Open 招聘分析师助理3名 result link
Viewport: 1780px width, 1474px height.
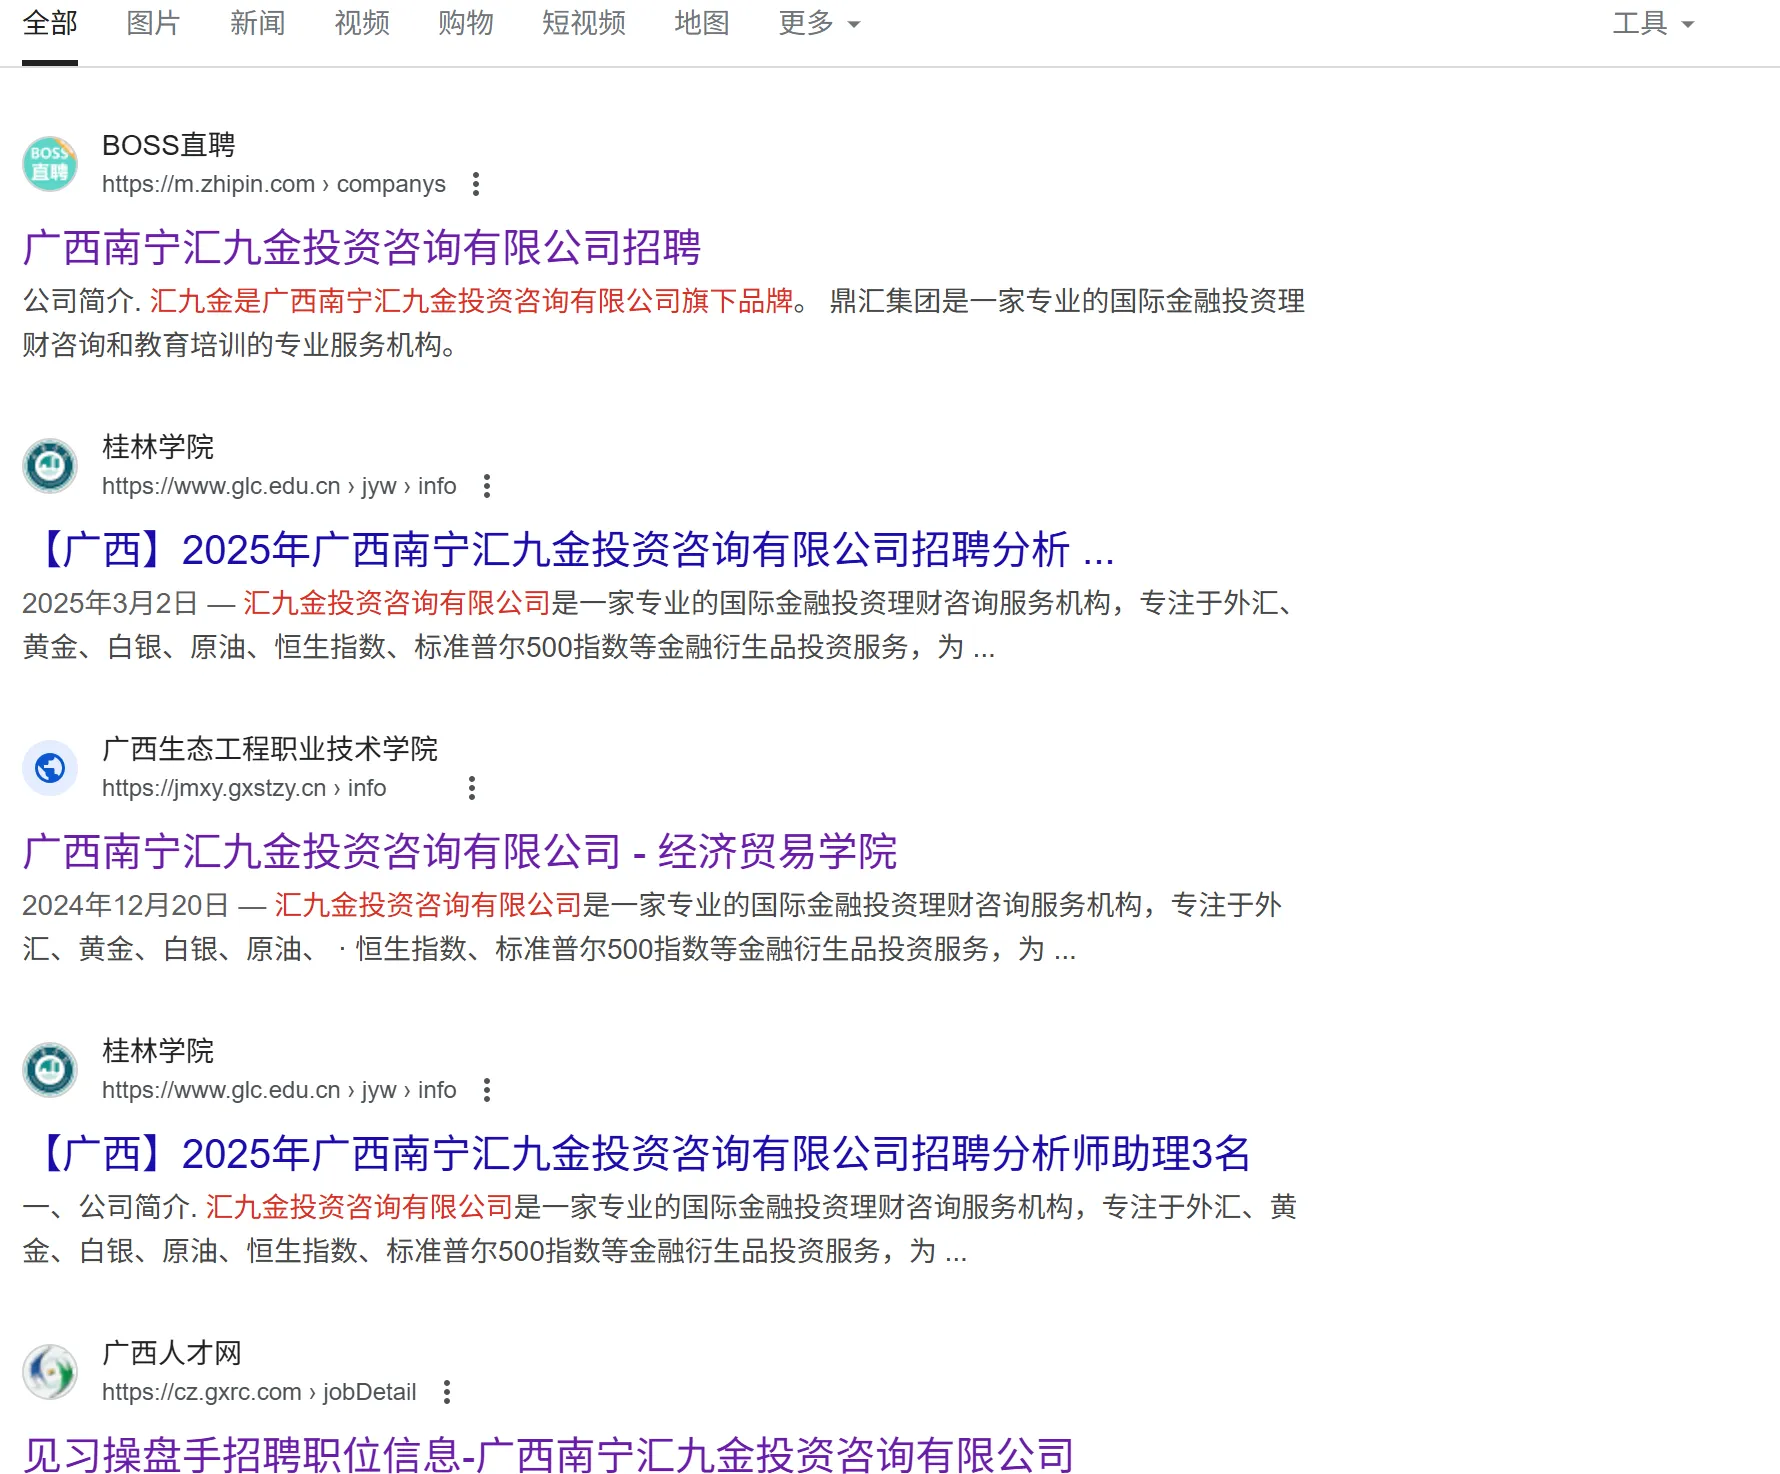tap(636, 1154)
